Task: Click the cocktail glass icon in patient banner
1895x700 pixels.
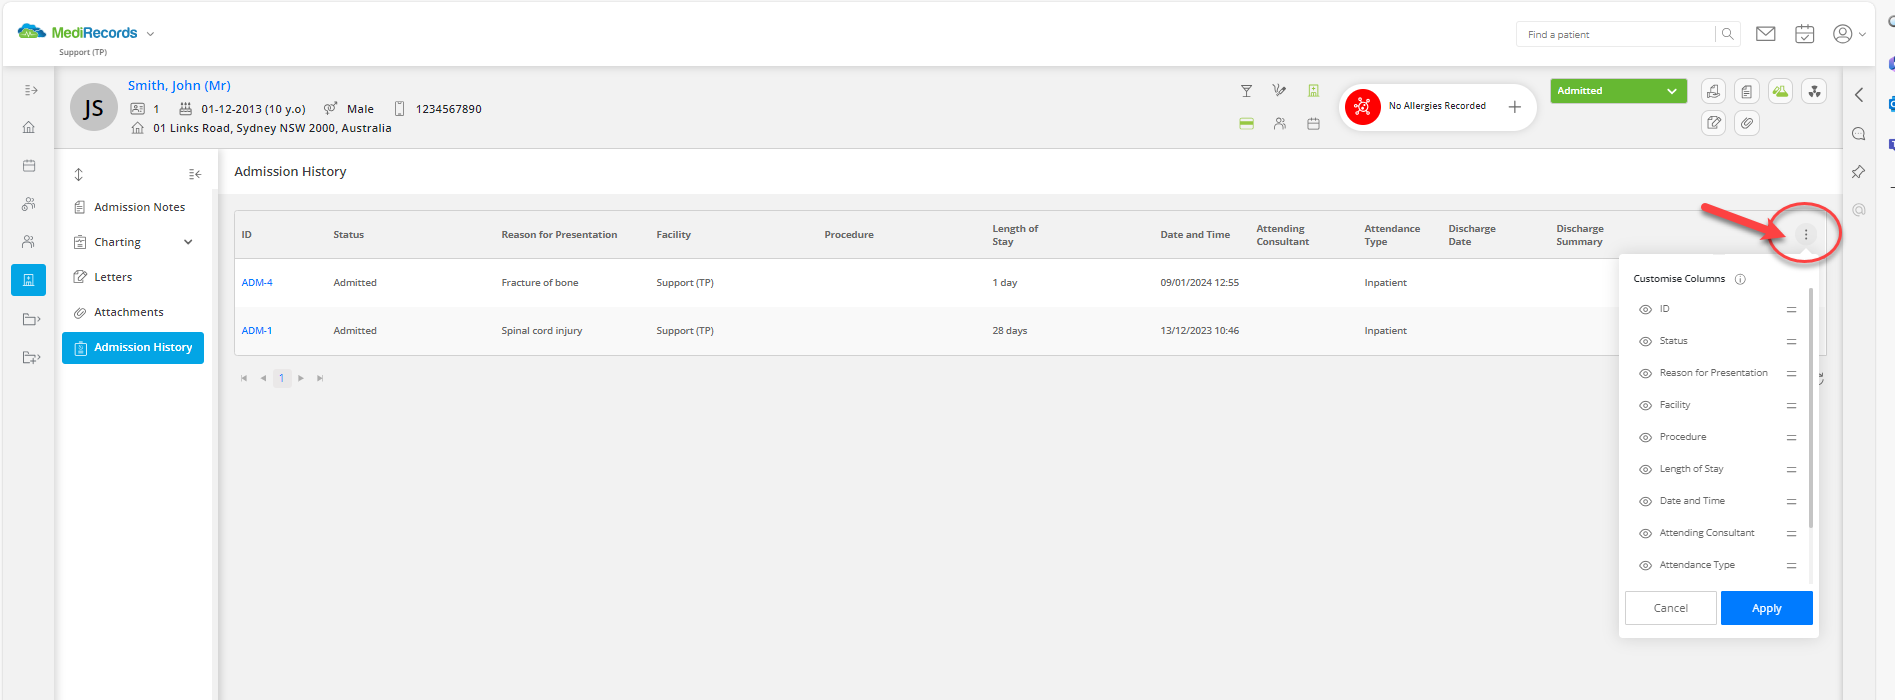Action: [1246, 91]
